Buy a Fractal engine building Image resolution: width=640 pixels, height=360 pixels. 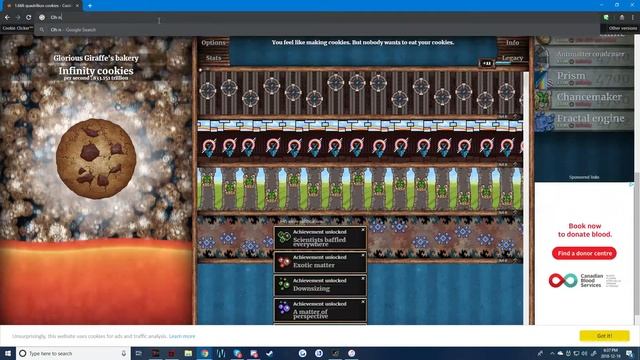point(584,120)
